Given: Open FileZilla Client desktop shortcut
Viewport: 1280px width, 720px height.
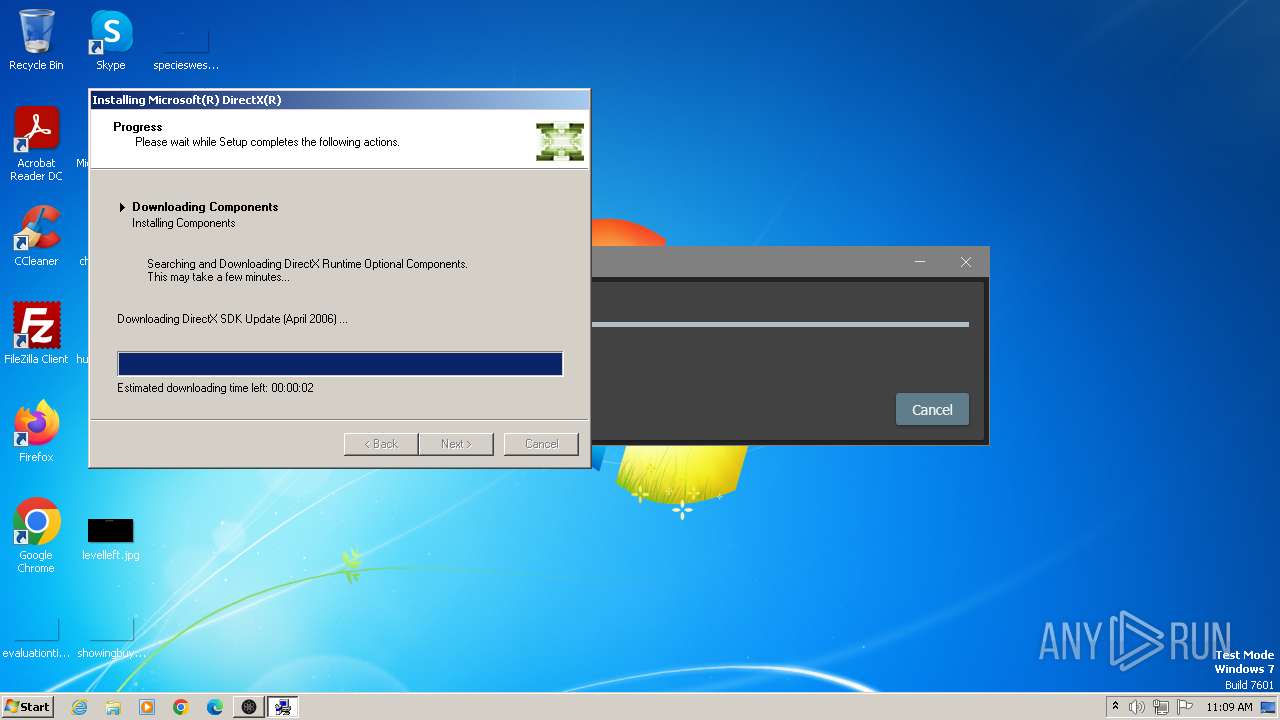Looking at the screenshot, I should click(x=36, y=333).
